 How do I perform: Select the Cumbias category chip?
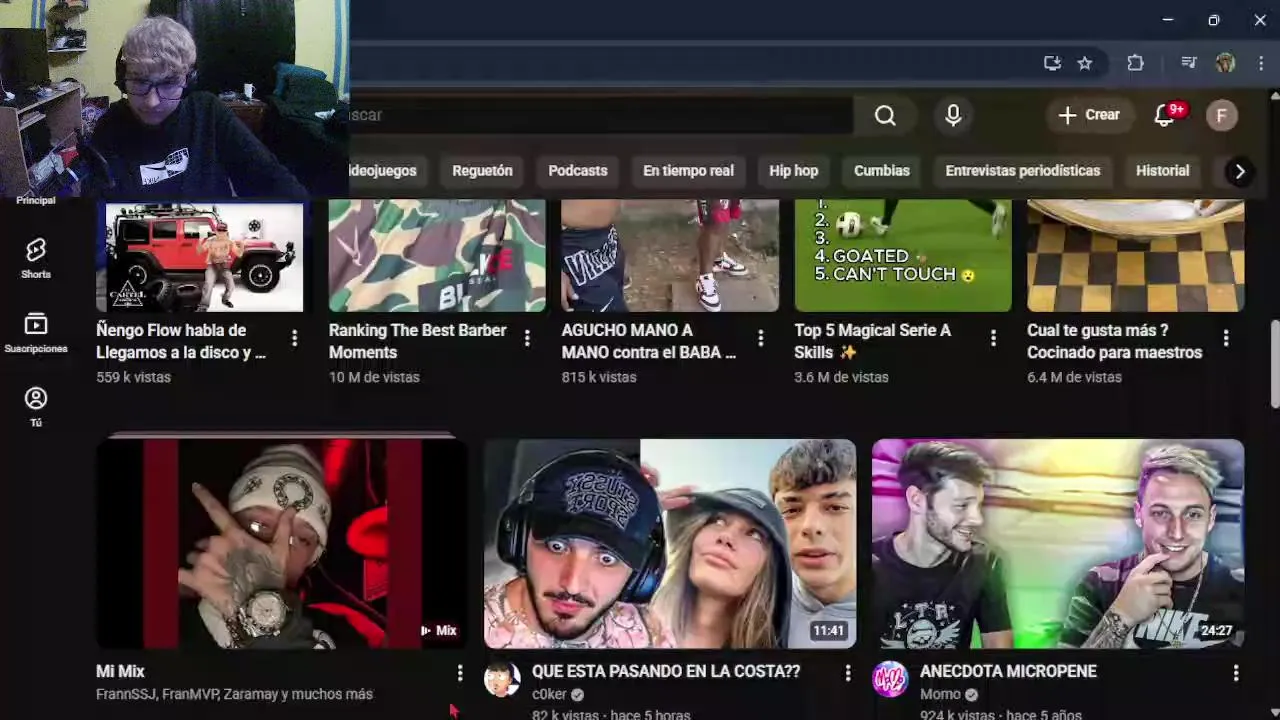pyautogui.click(x=882, y=171)
